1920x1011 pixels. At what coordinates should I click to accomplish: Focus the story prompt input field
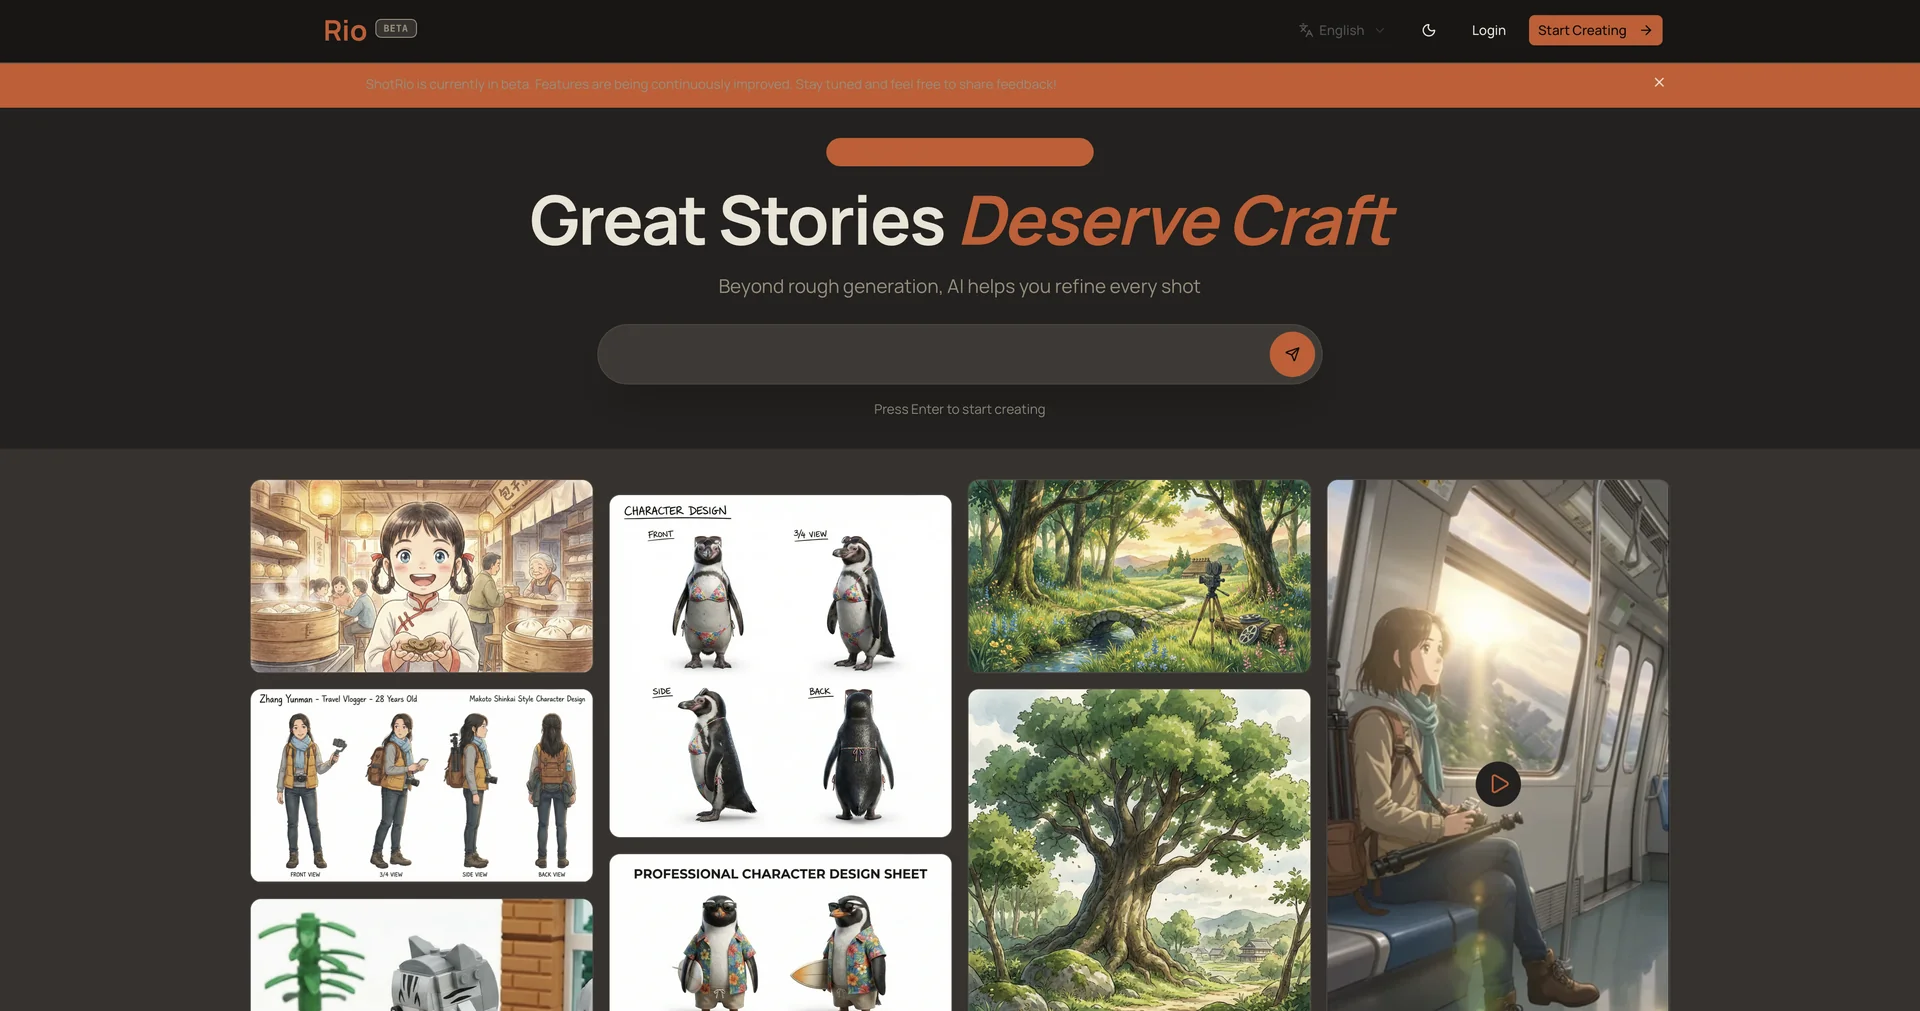click(934, 354)
